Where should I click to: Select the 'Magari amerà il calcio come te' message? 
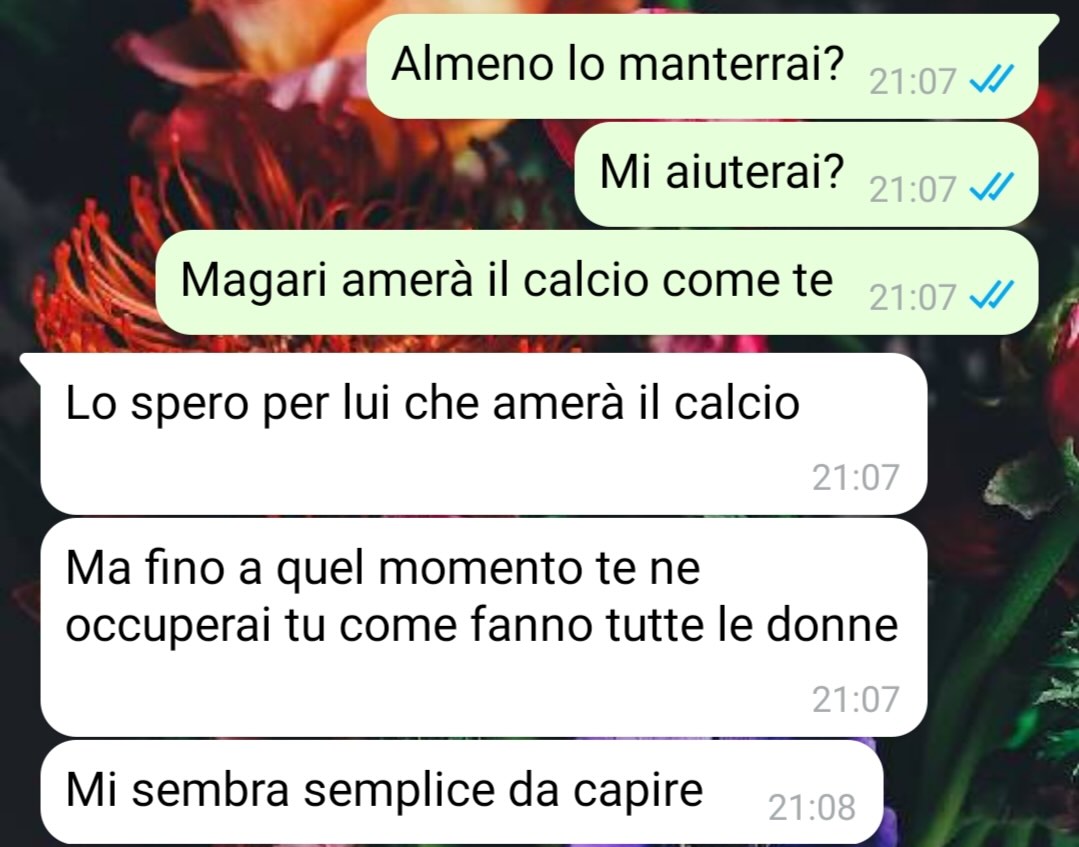tap(597, 282)
